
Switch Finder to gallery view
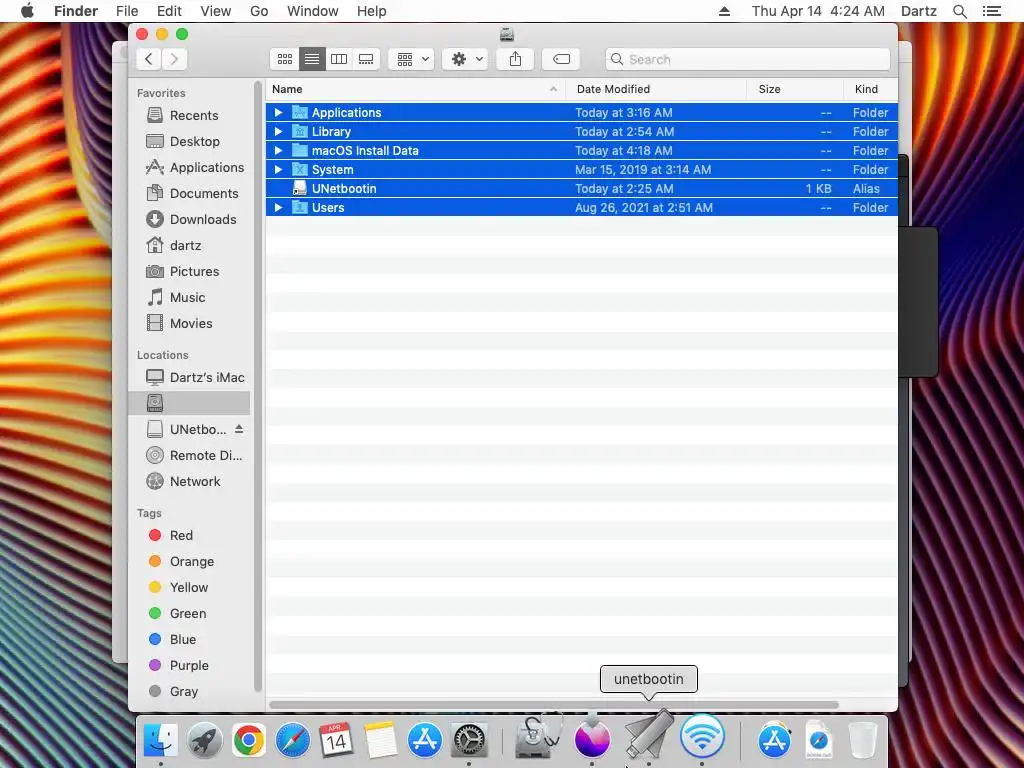(366, 59)
